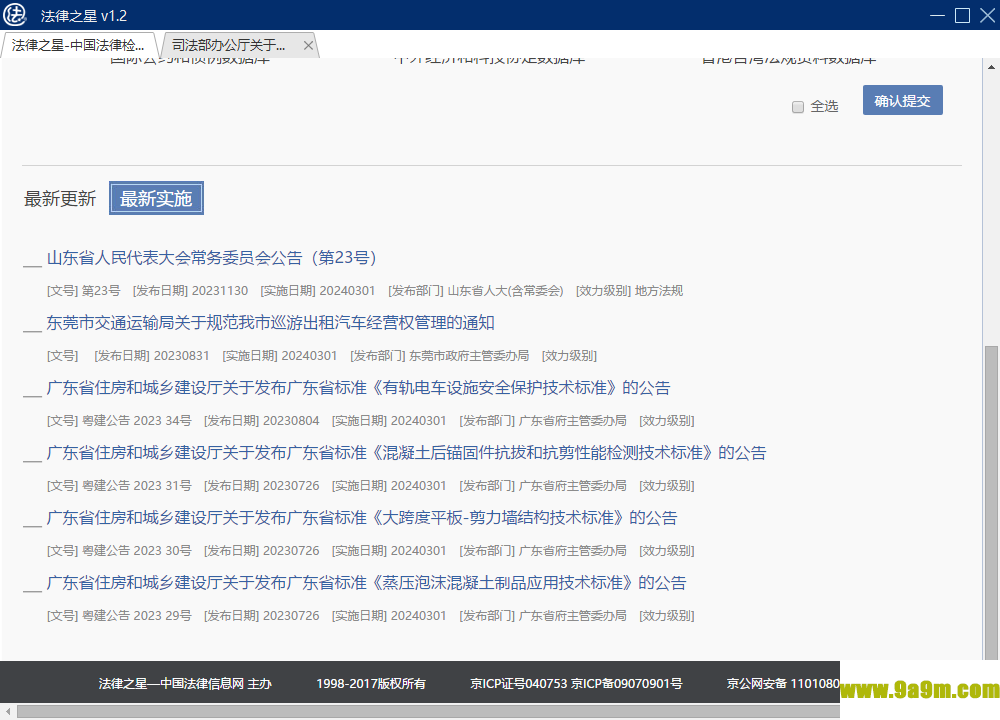Close the 司法部办公厅关于 tab
This screenshot has height=720, width=1000.
pyautogui.click(x=308, y=45)
